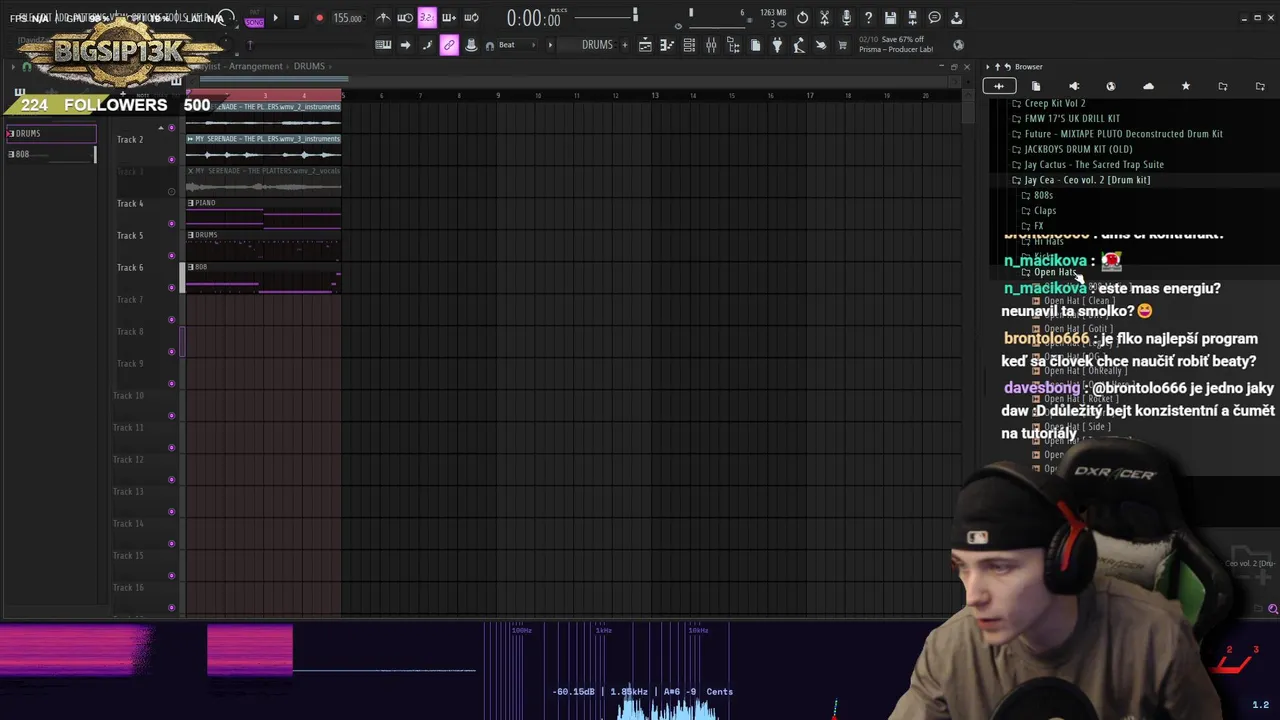The height and width of the screenshot is (720, 1280).
Task: Select the DRUMS pattern in picker
Action: point(50,133)
